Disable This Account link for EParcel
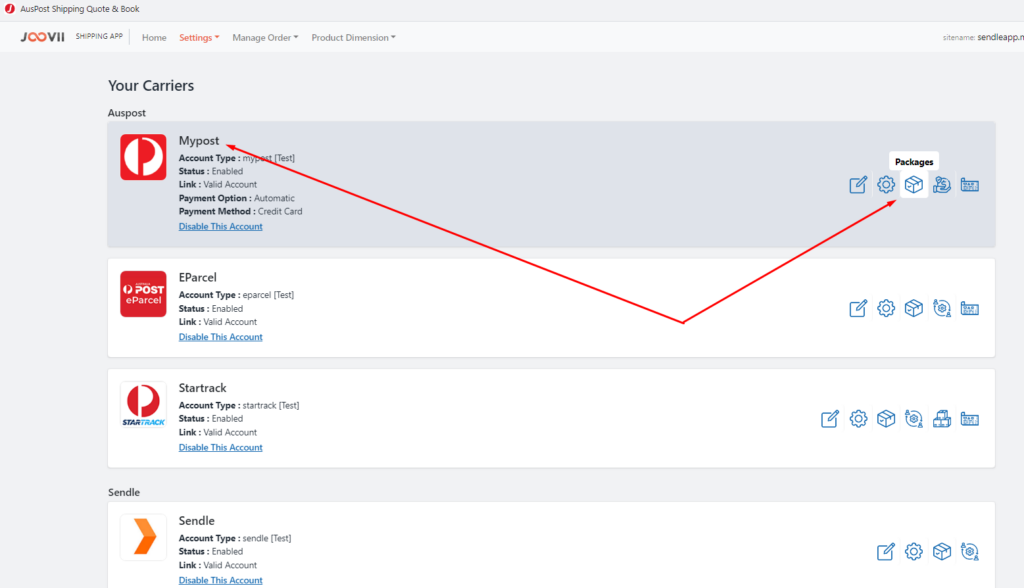The image size is (1024, 588). pyautogui.click(x=221, y=337)
